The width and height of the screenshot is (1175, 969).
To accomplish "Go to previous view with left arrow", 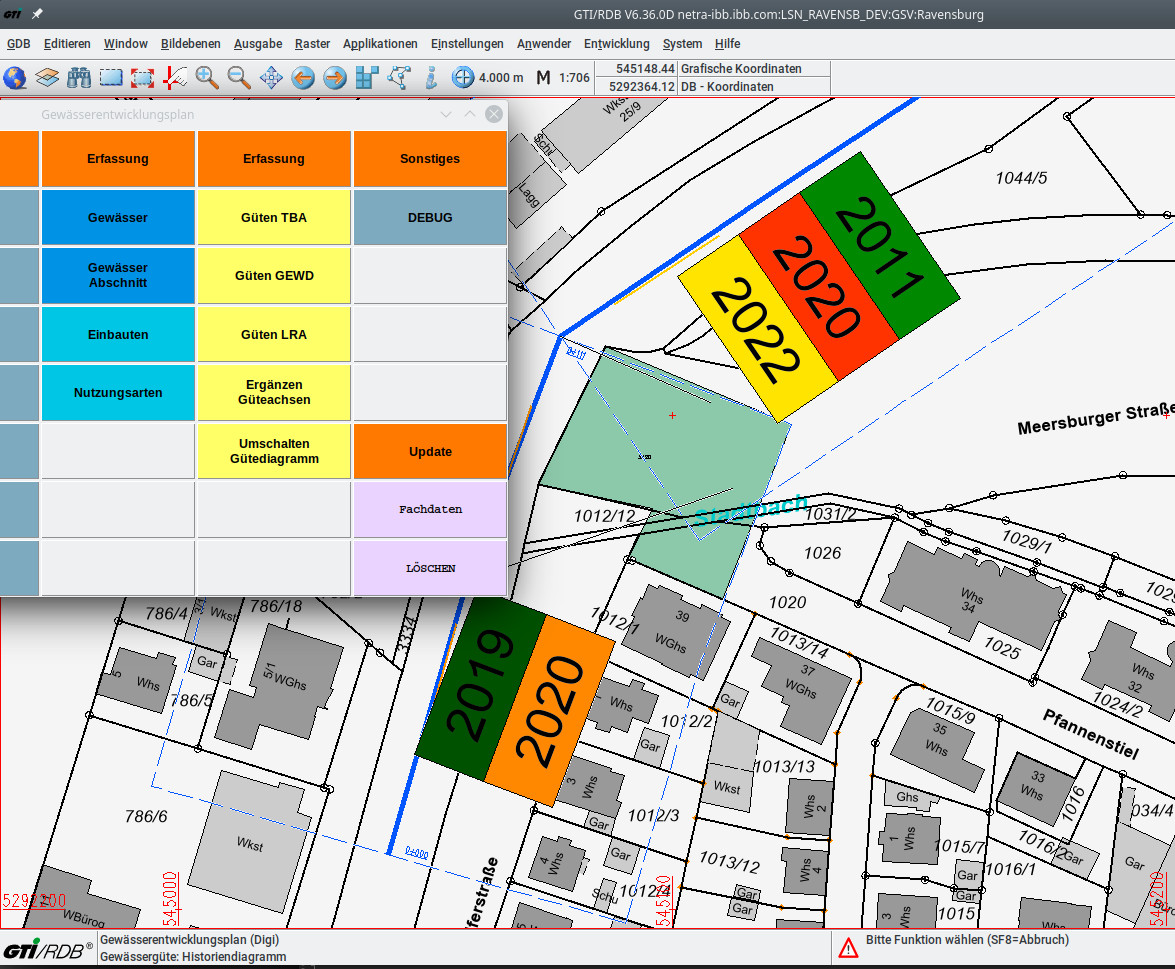I will [x=303, y=77].
